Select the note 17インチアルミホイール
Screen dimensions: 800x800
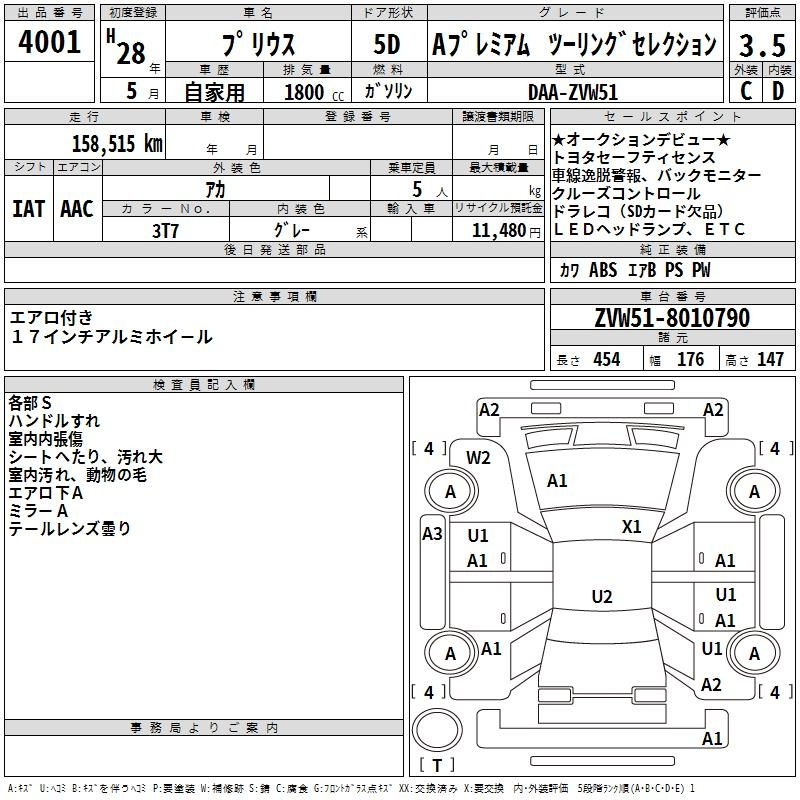[x=111, y=336]
